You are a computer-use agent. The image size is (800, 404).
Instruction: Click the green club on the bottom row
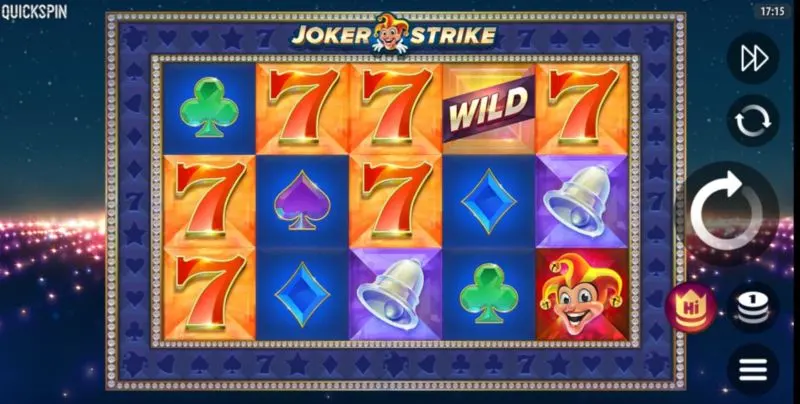489,295
